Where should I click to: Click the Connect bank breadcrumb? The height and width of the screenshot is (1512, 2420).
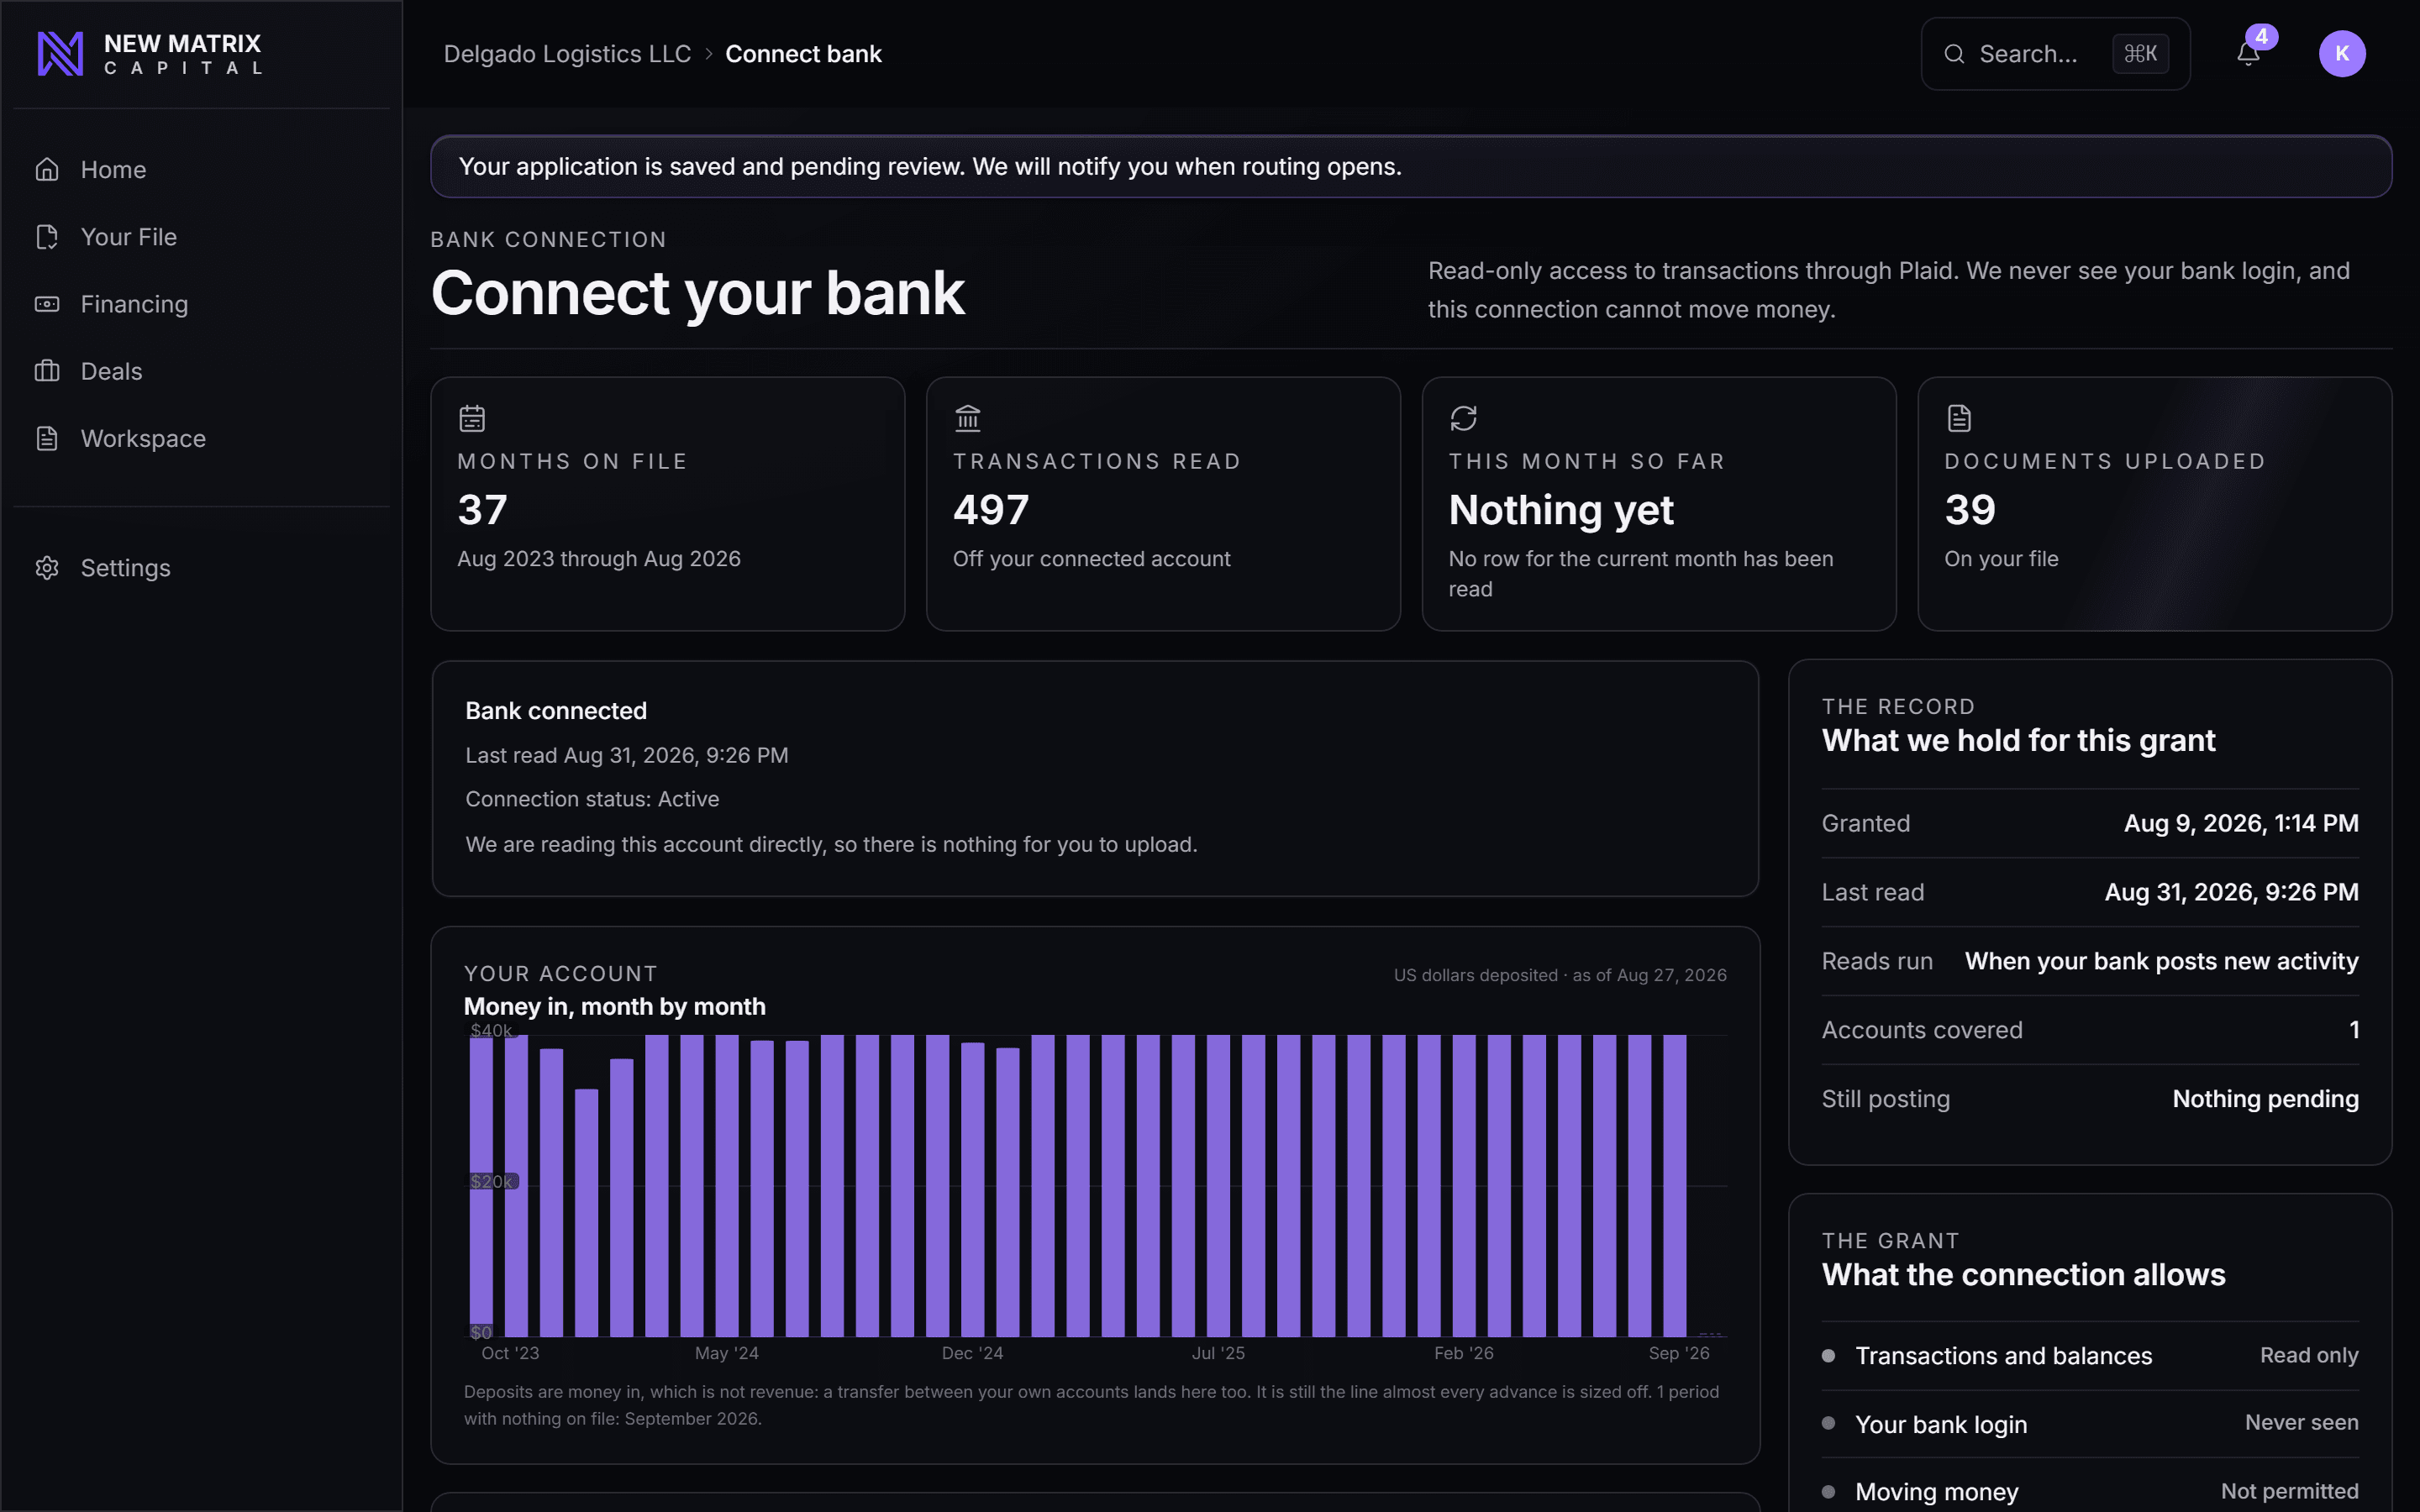click(803, 54)
